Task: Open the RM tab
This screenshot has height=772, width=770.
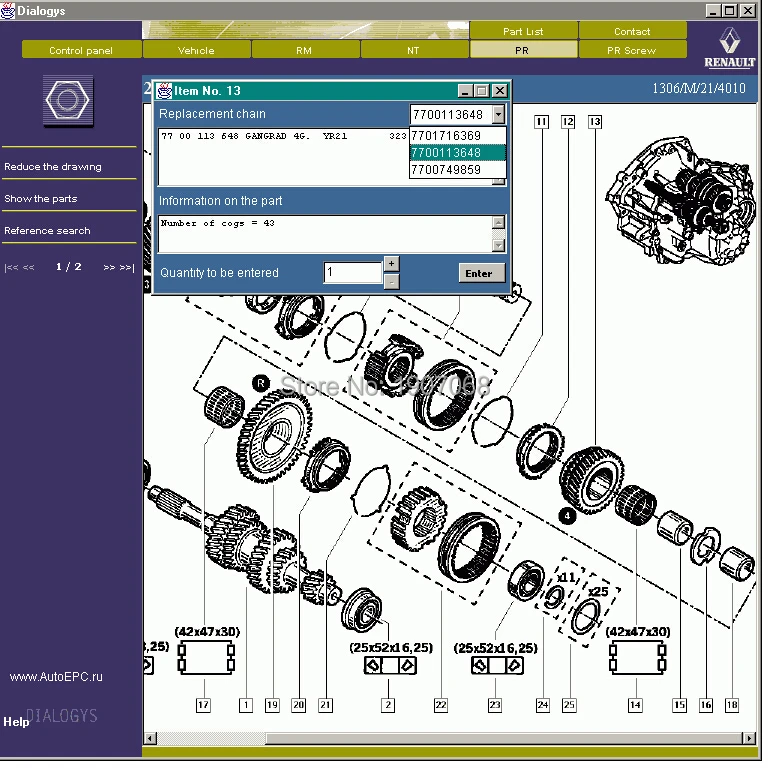Action: coord(305,50)
